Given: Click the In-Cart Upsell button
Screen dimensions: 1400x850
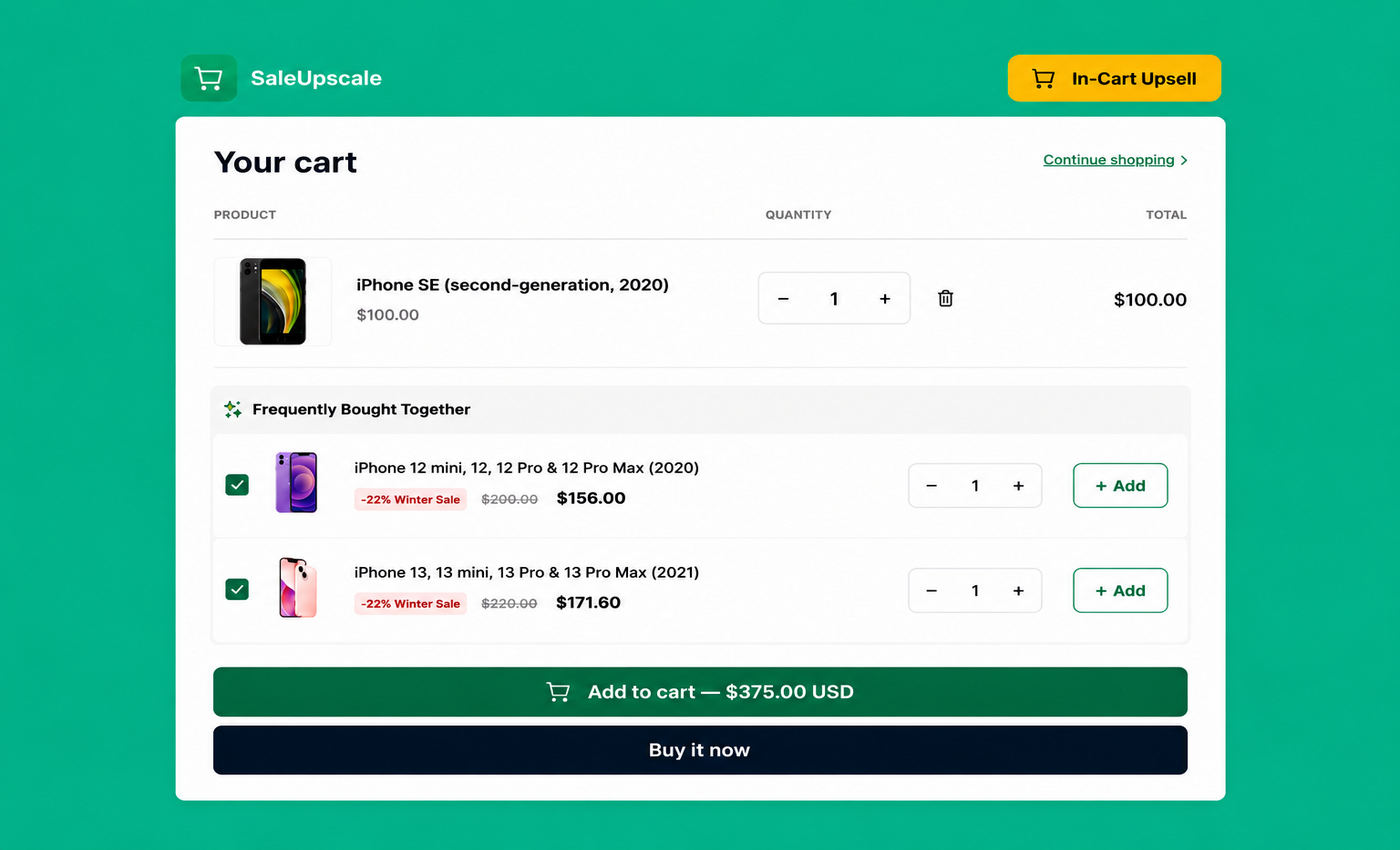Looking at the screenshot, I should pyautogui.click(x=1114, y=78).
